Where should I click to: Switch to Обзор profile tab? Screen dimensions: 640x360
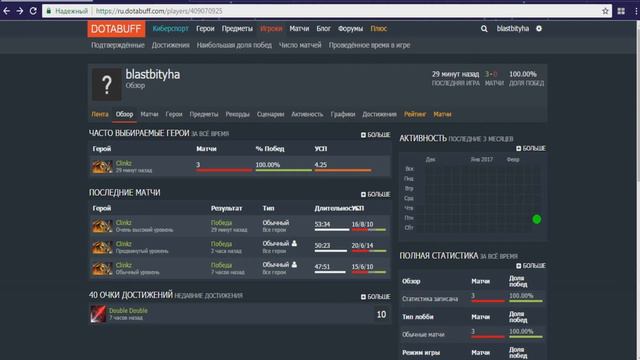pos(124,114)
